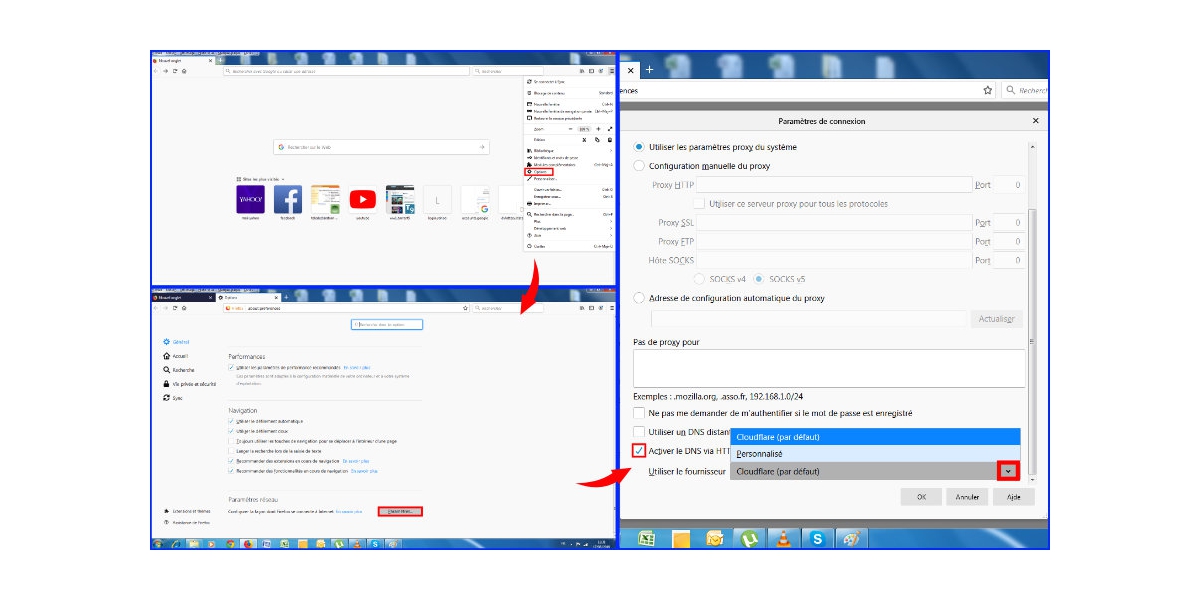This screenshot has height=600, width=1200.
Task: Click Quitter in the Firefox menu
Action: coord(570,246)
